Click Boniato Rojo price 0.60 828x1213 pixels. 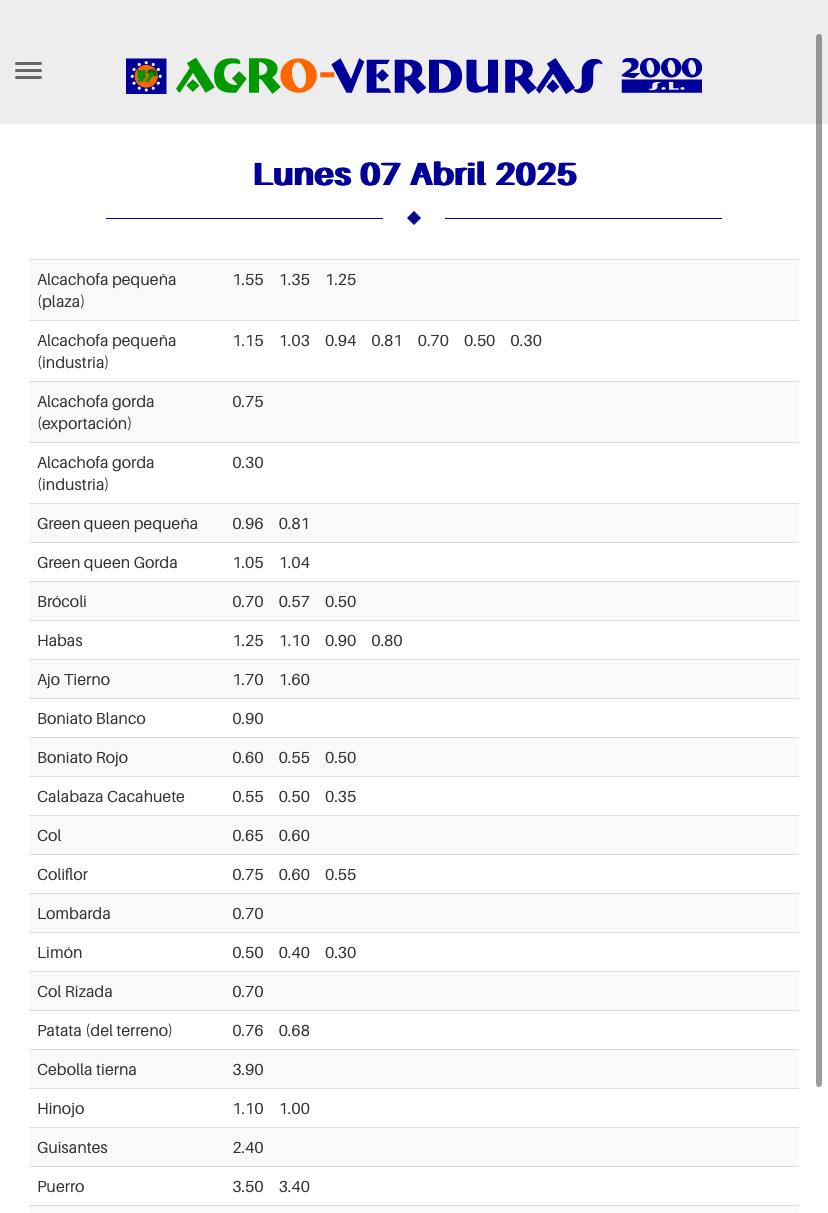point(248,757)
